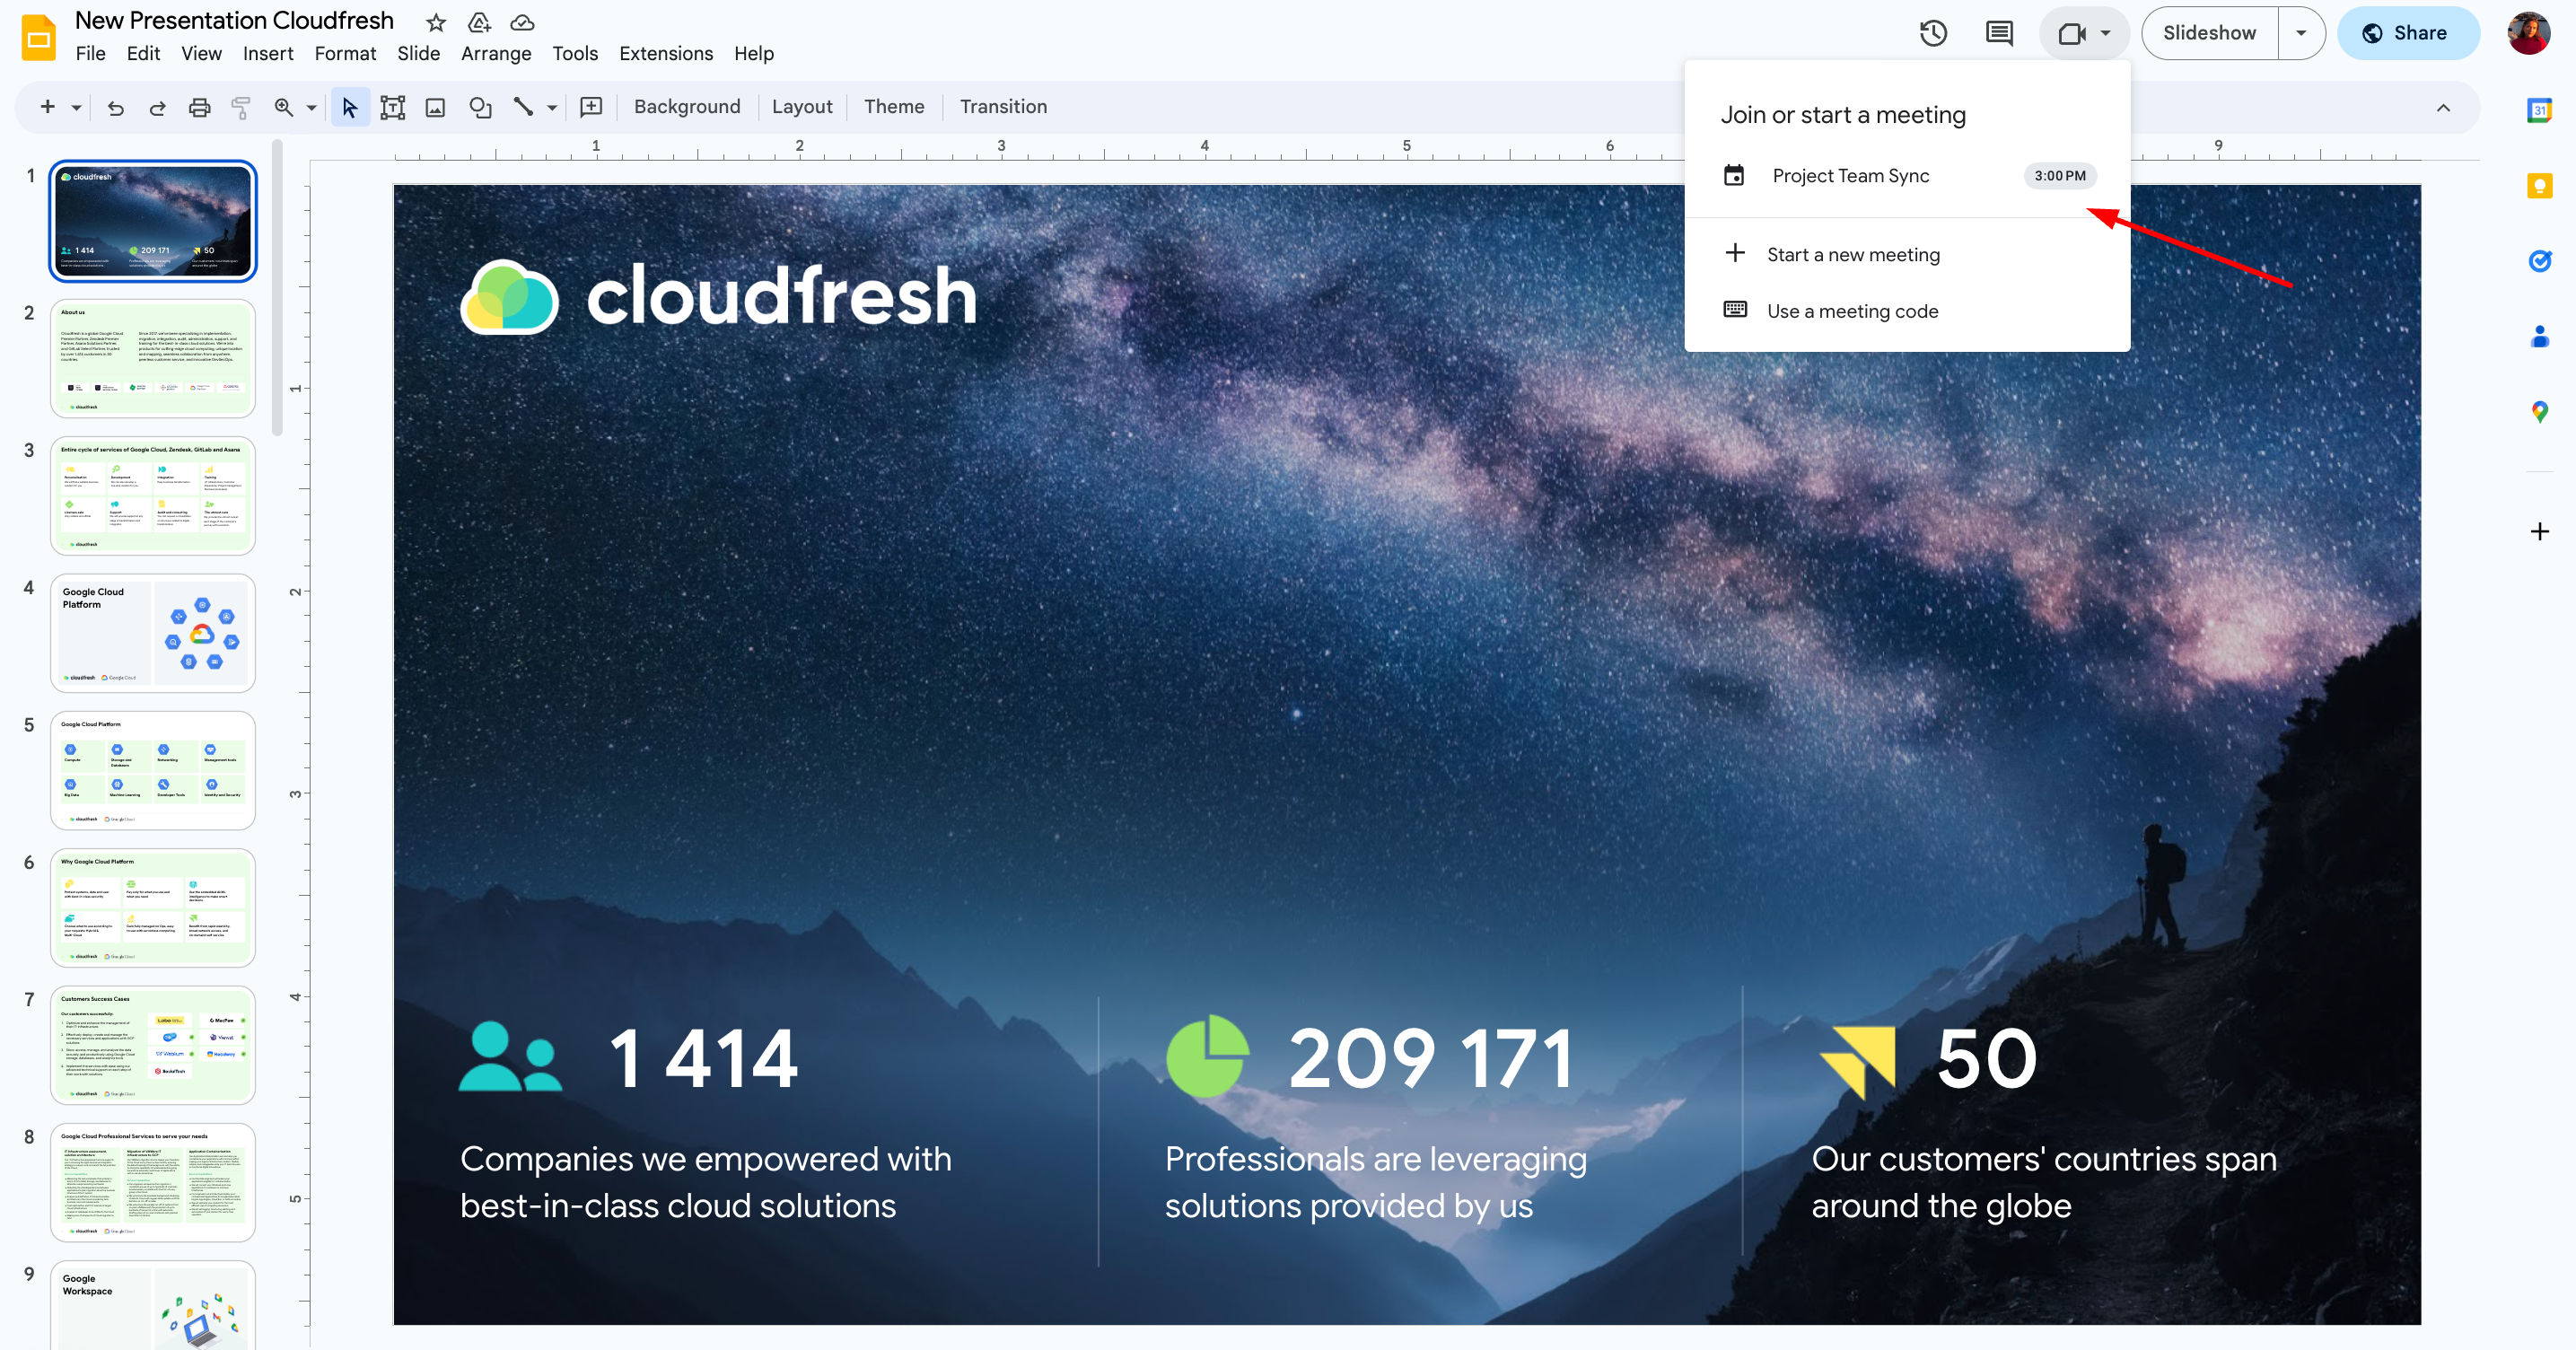Choose Start a new meeting
Screen dimensions: 2576x1350
[x=1907, y=254]
